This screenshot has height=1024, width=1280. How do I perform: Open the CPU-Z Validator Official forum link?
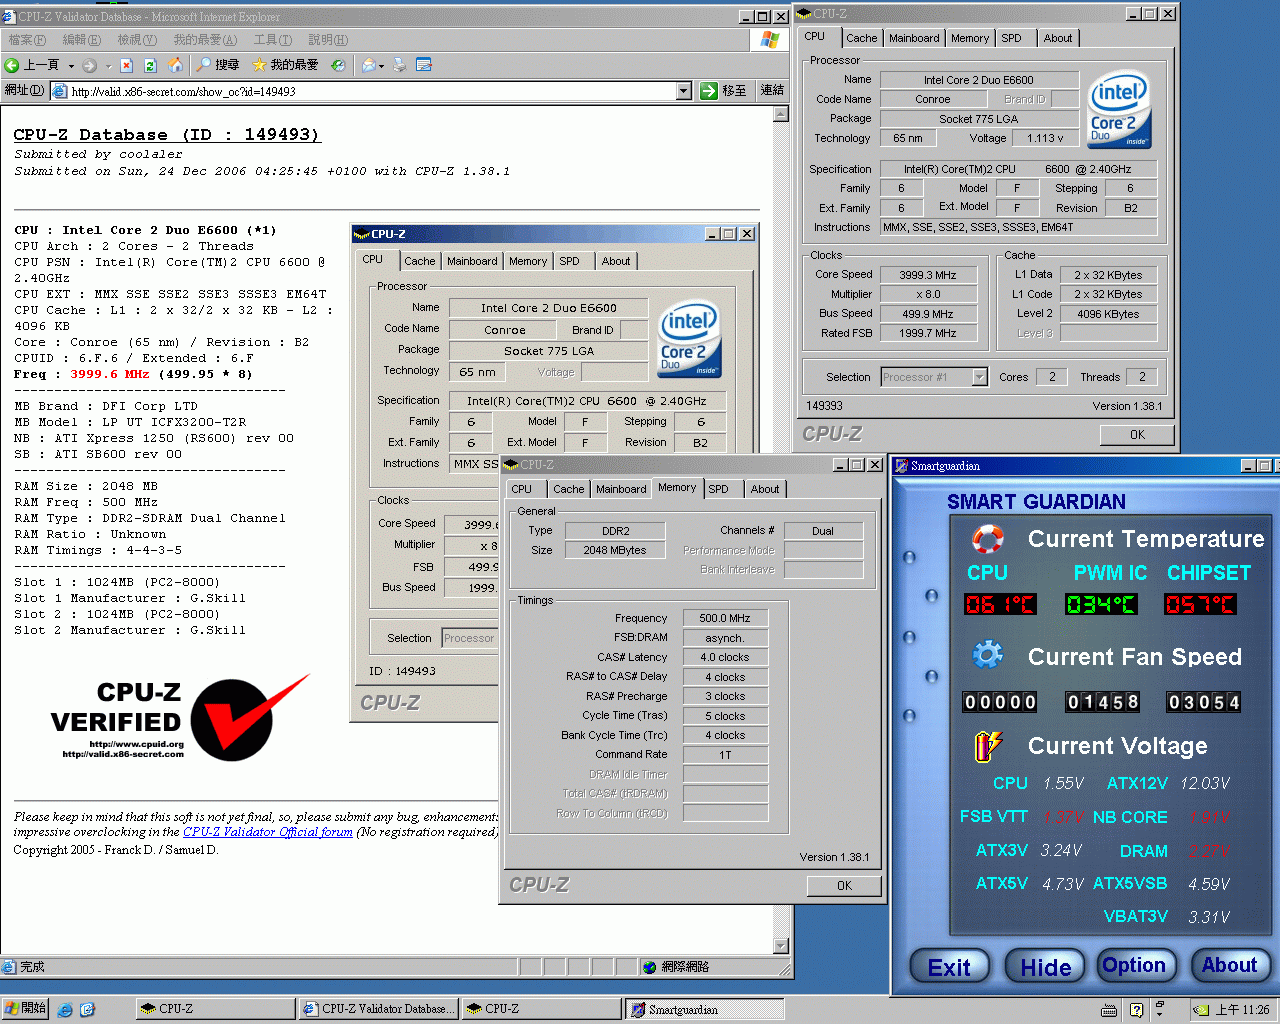268,832
